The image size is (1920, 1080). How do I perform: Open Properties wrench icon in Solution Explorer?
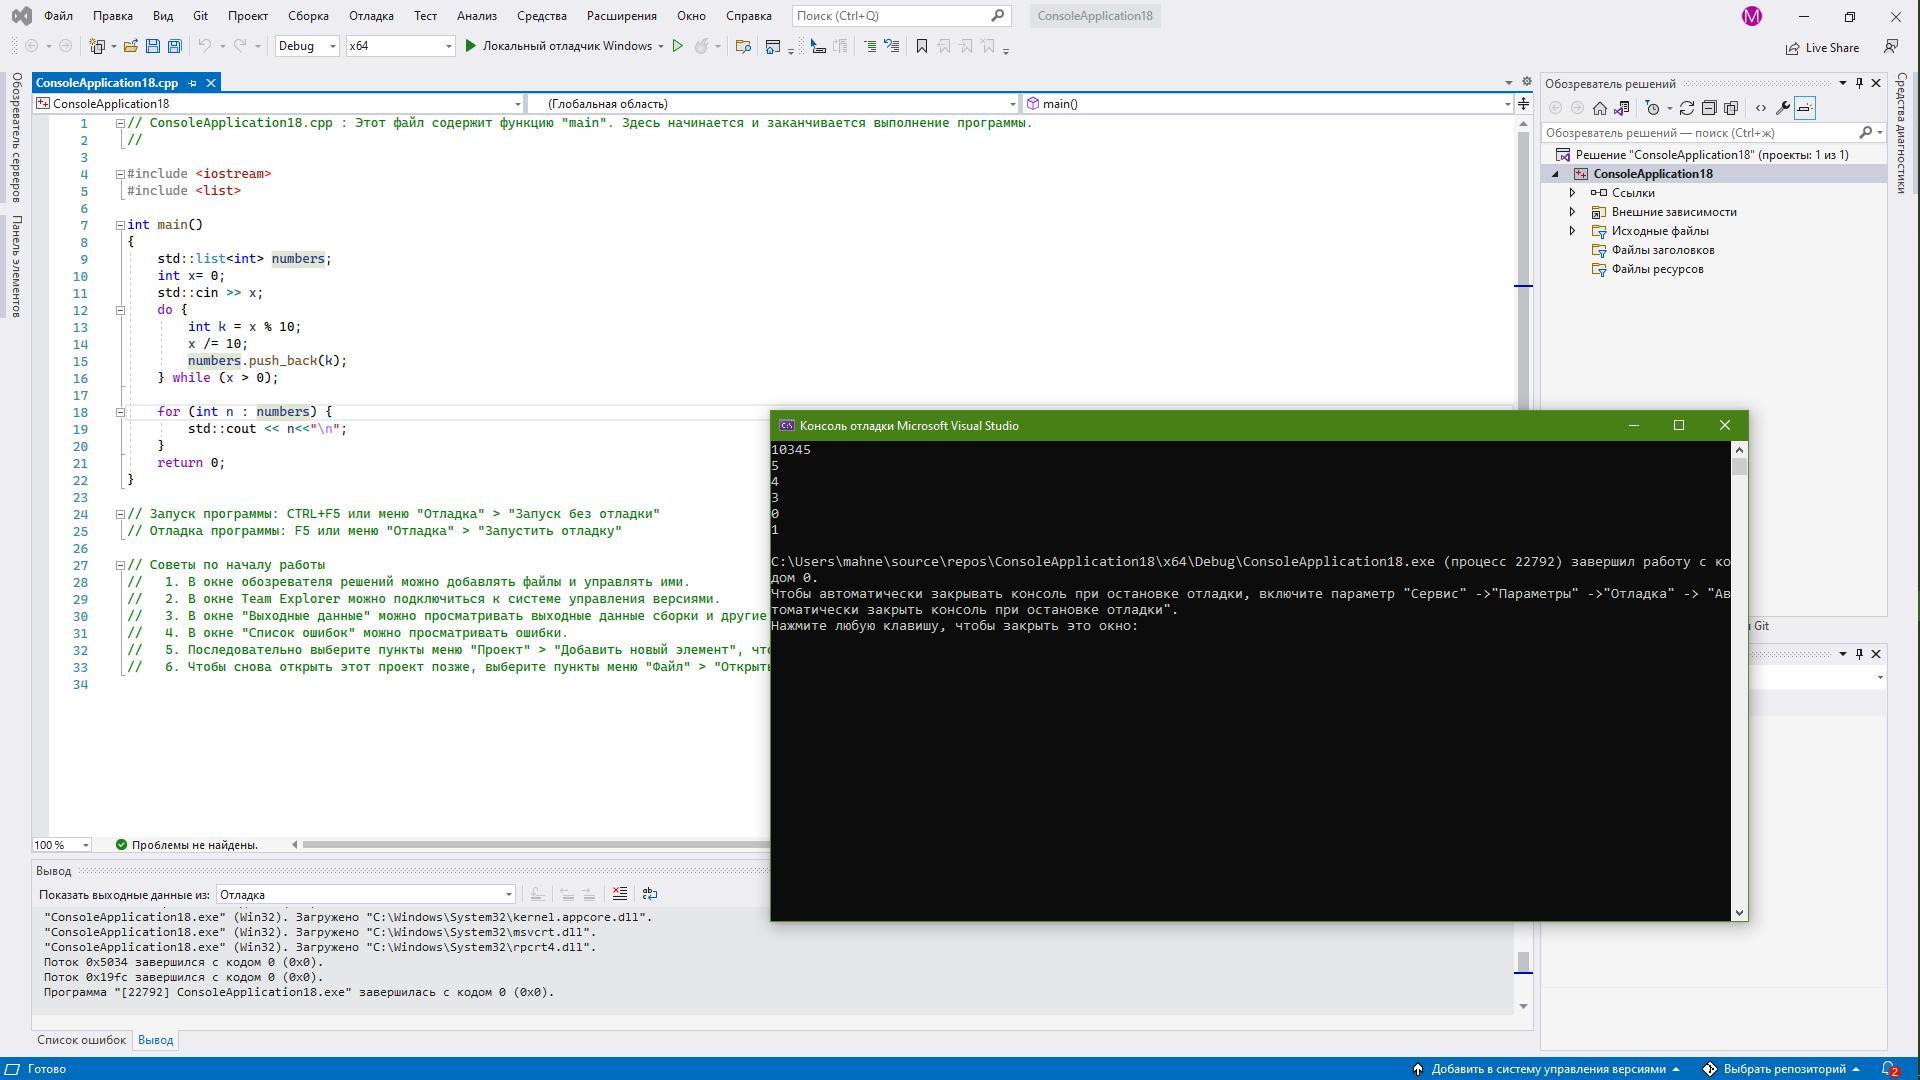[x=1782, y=108]
